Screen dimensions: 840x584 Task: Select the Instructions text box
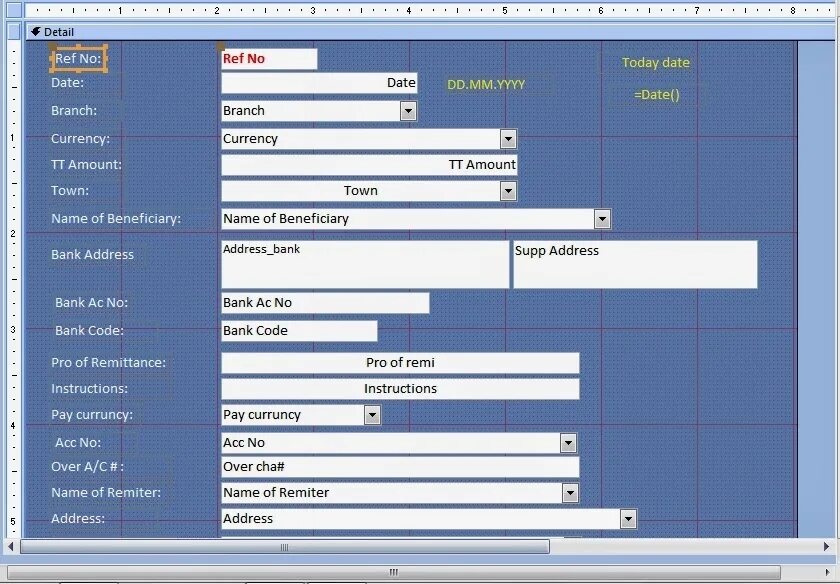pyautogui.click(x=400, y=389)
